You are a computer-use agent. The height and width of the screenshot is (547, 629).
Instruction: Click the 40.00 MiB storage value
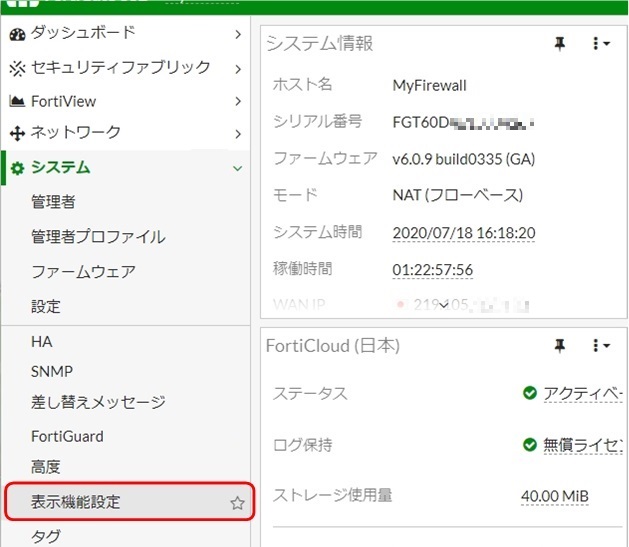click(554, 496)
